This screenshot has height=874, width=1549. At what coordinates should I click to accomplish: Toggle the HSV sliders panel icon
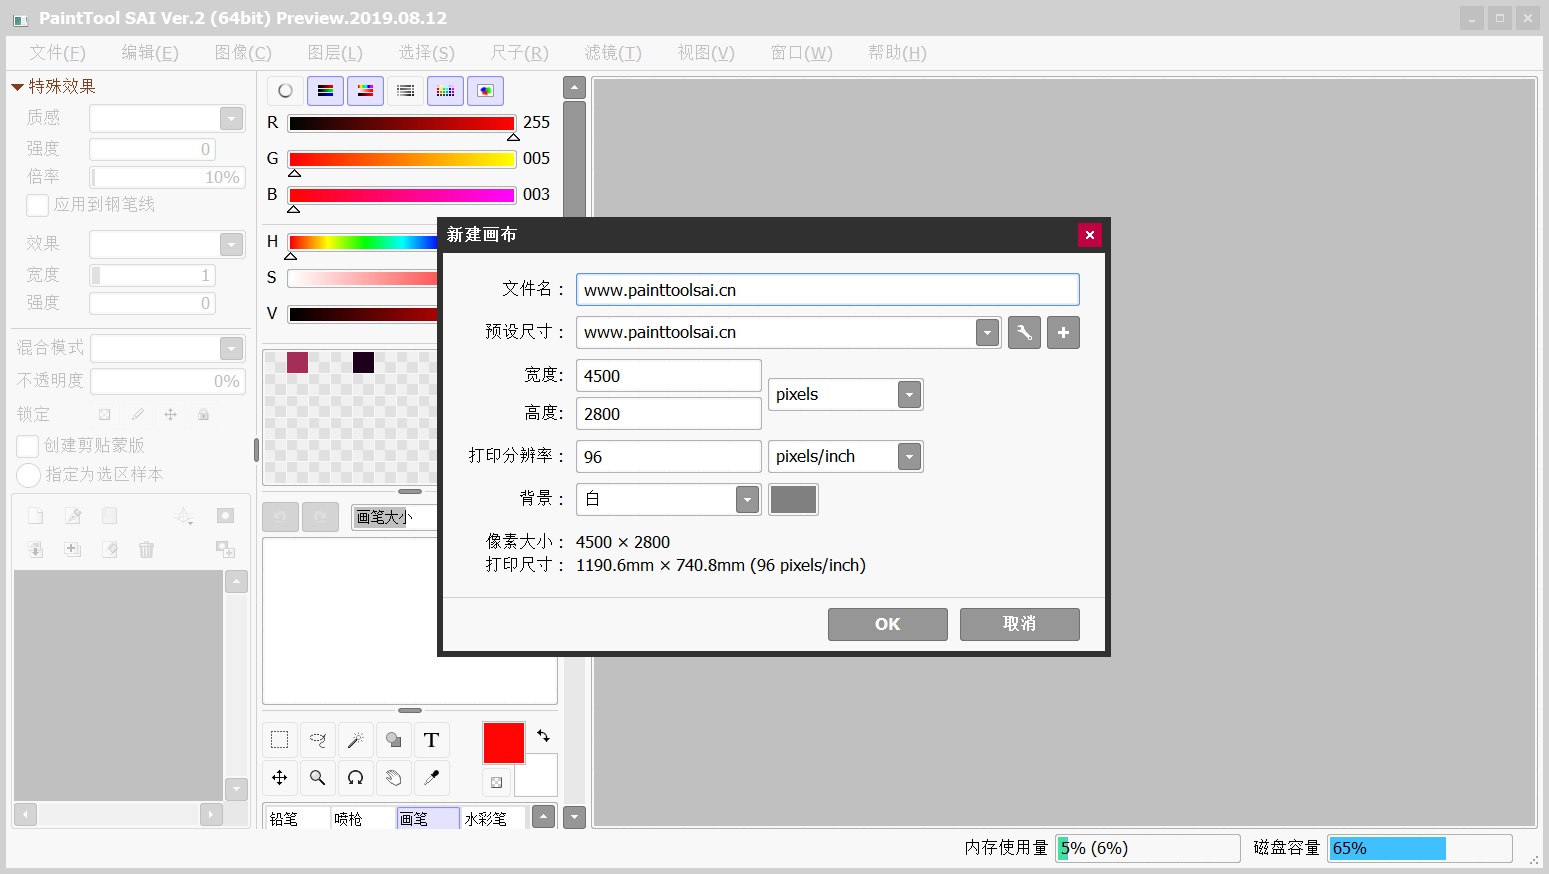point(365,91)
